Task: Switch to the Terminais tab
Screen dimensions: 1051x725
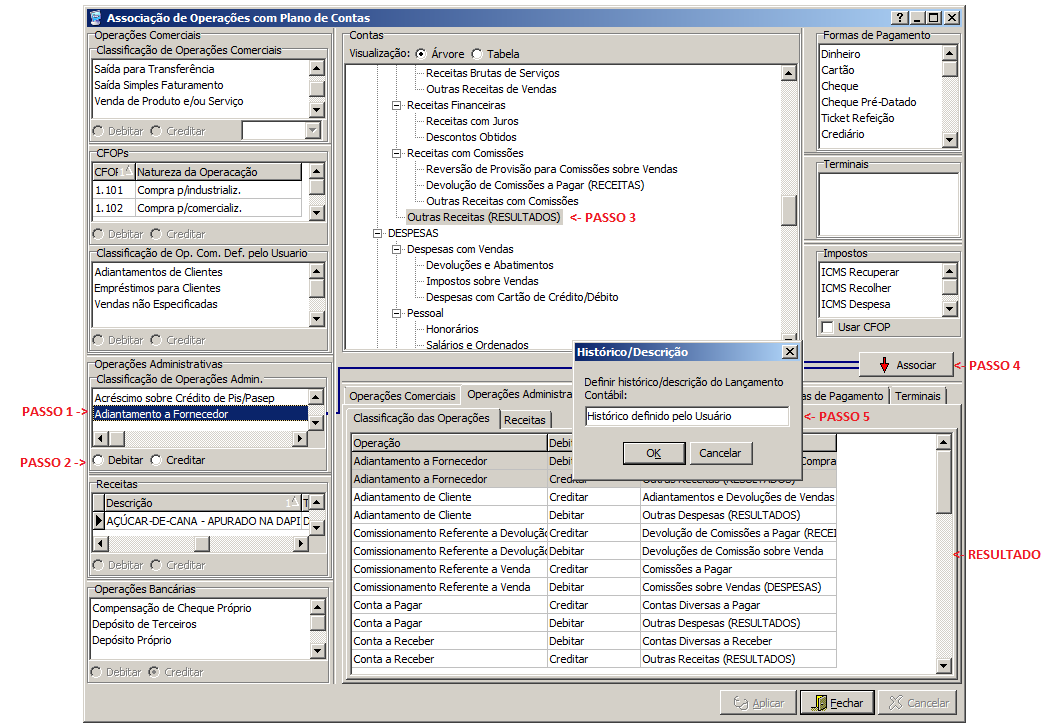Action: coord(917,396)
